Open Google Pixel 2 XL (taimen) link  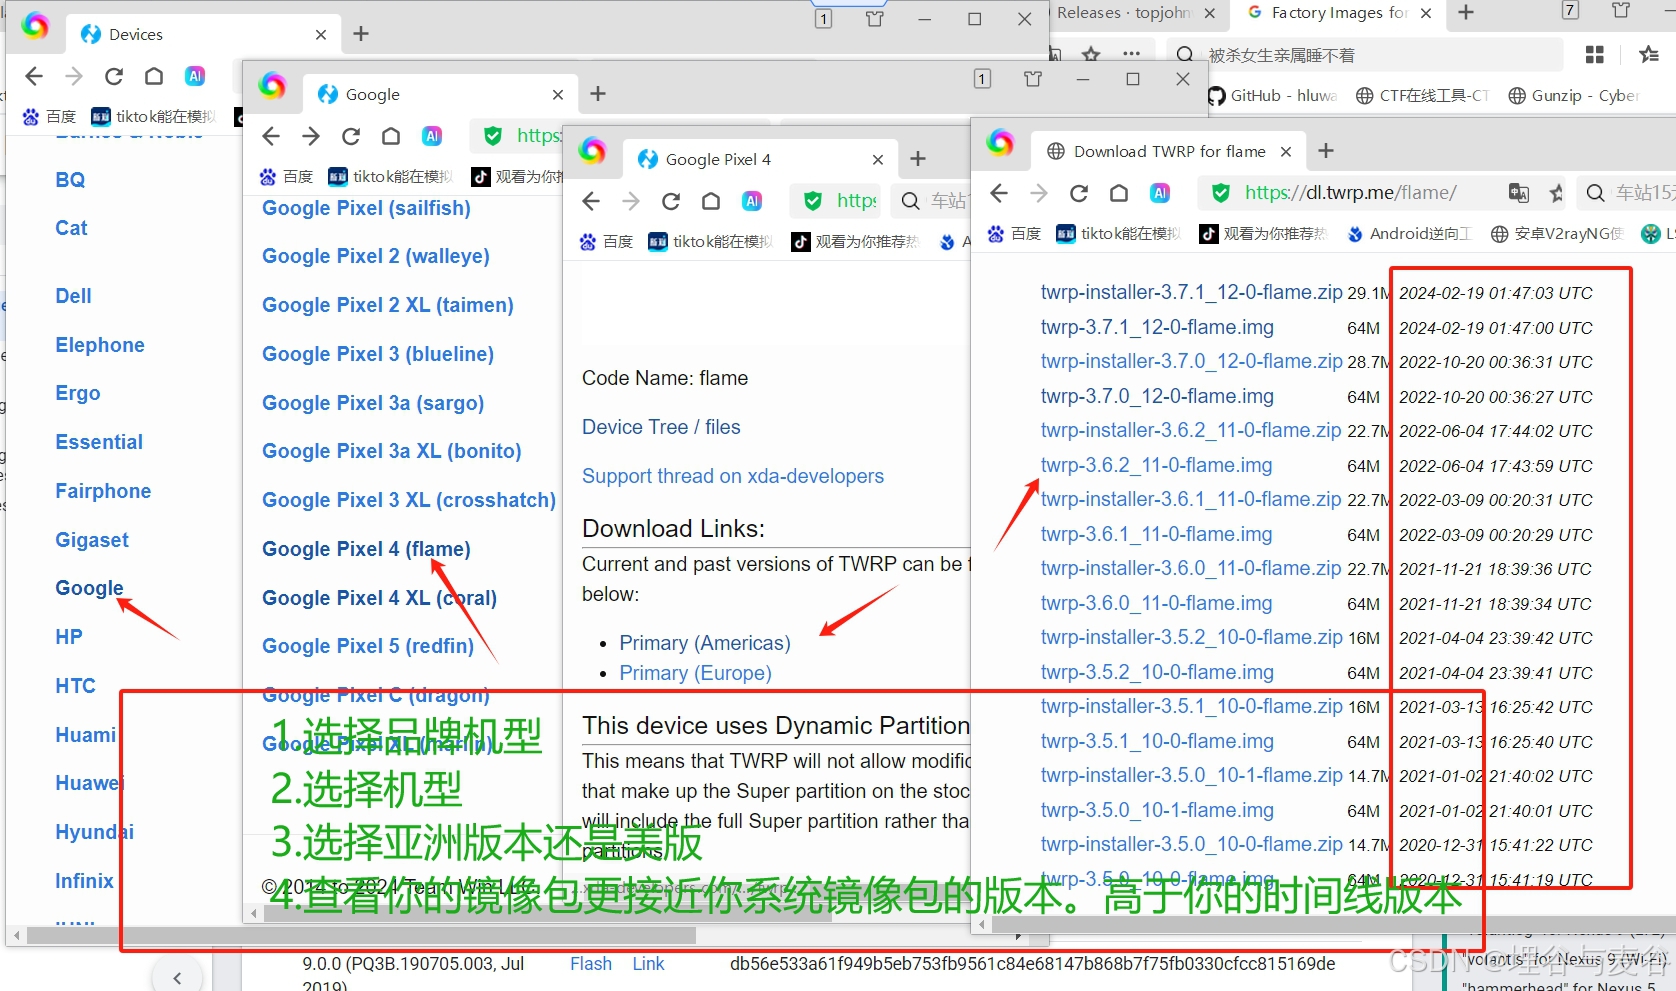388,305
